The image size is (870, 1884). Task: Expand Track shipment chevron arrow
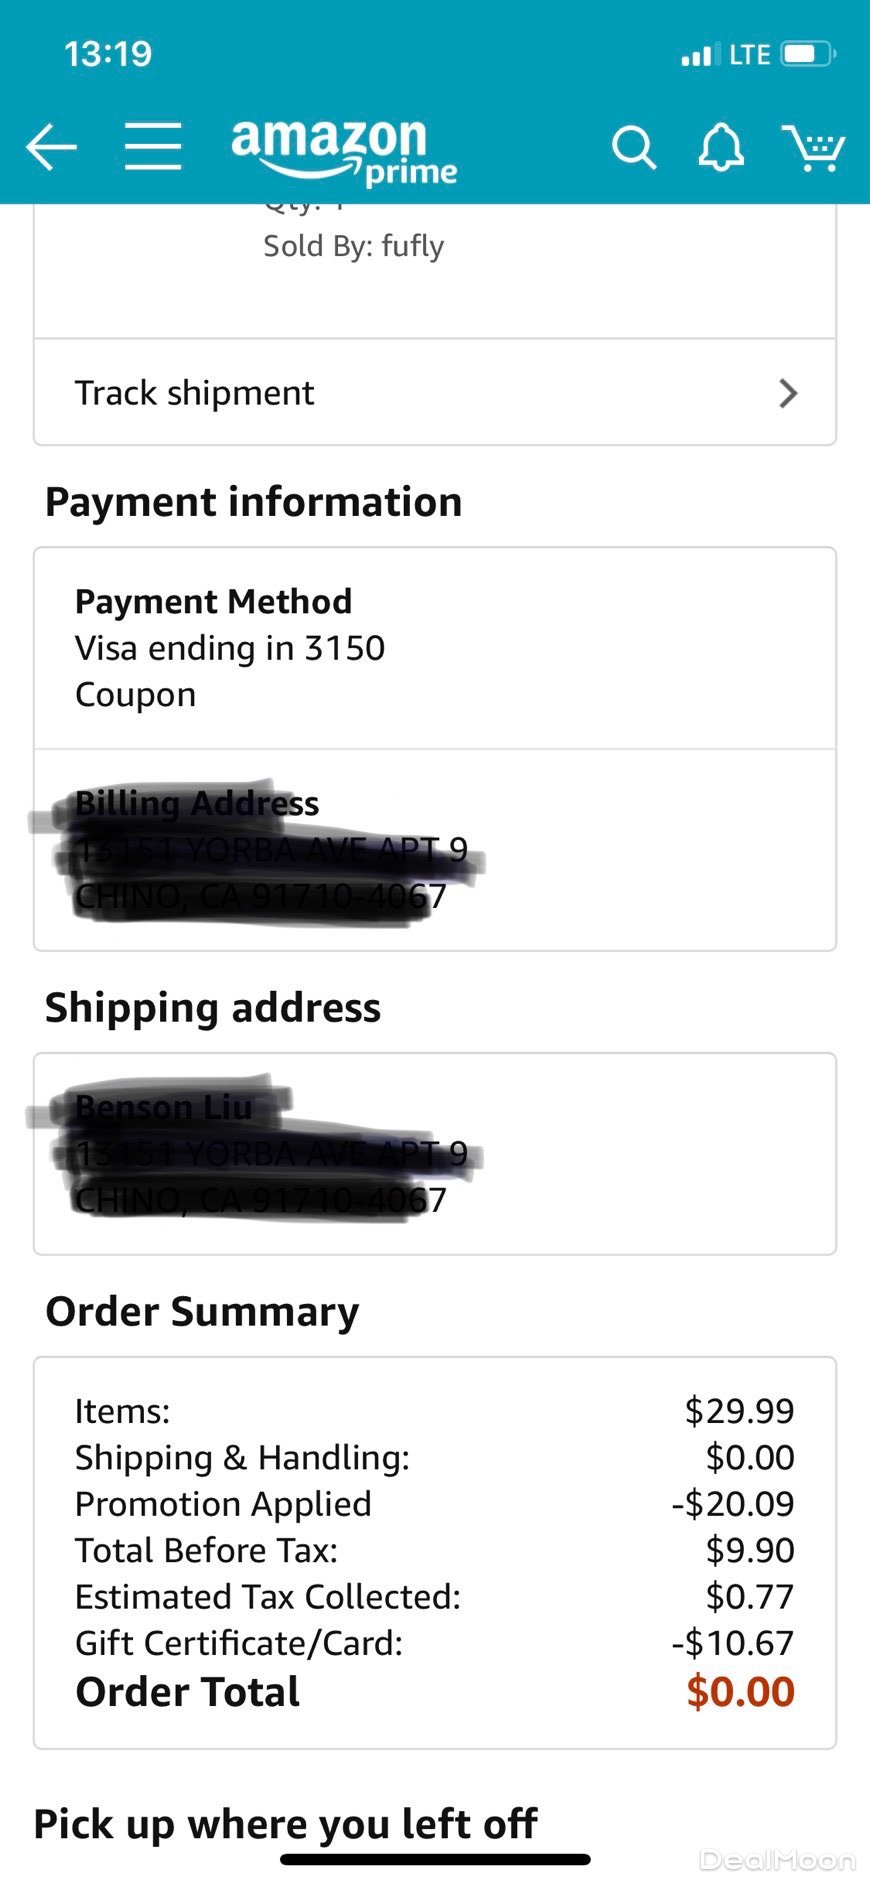pyautogui.click(x=788, y=393)
